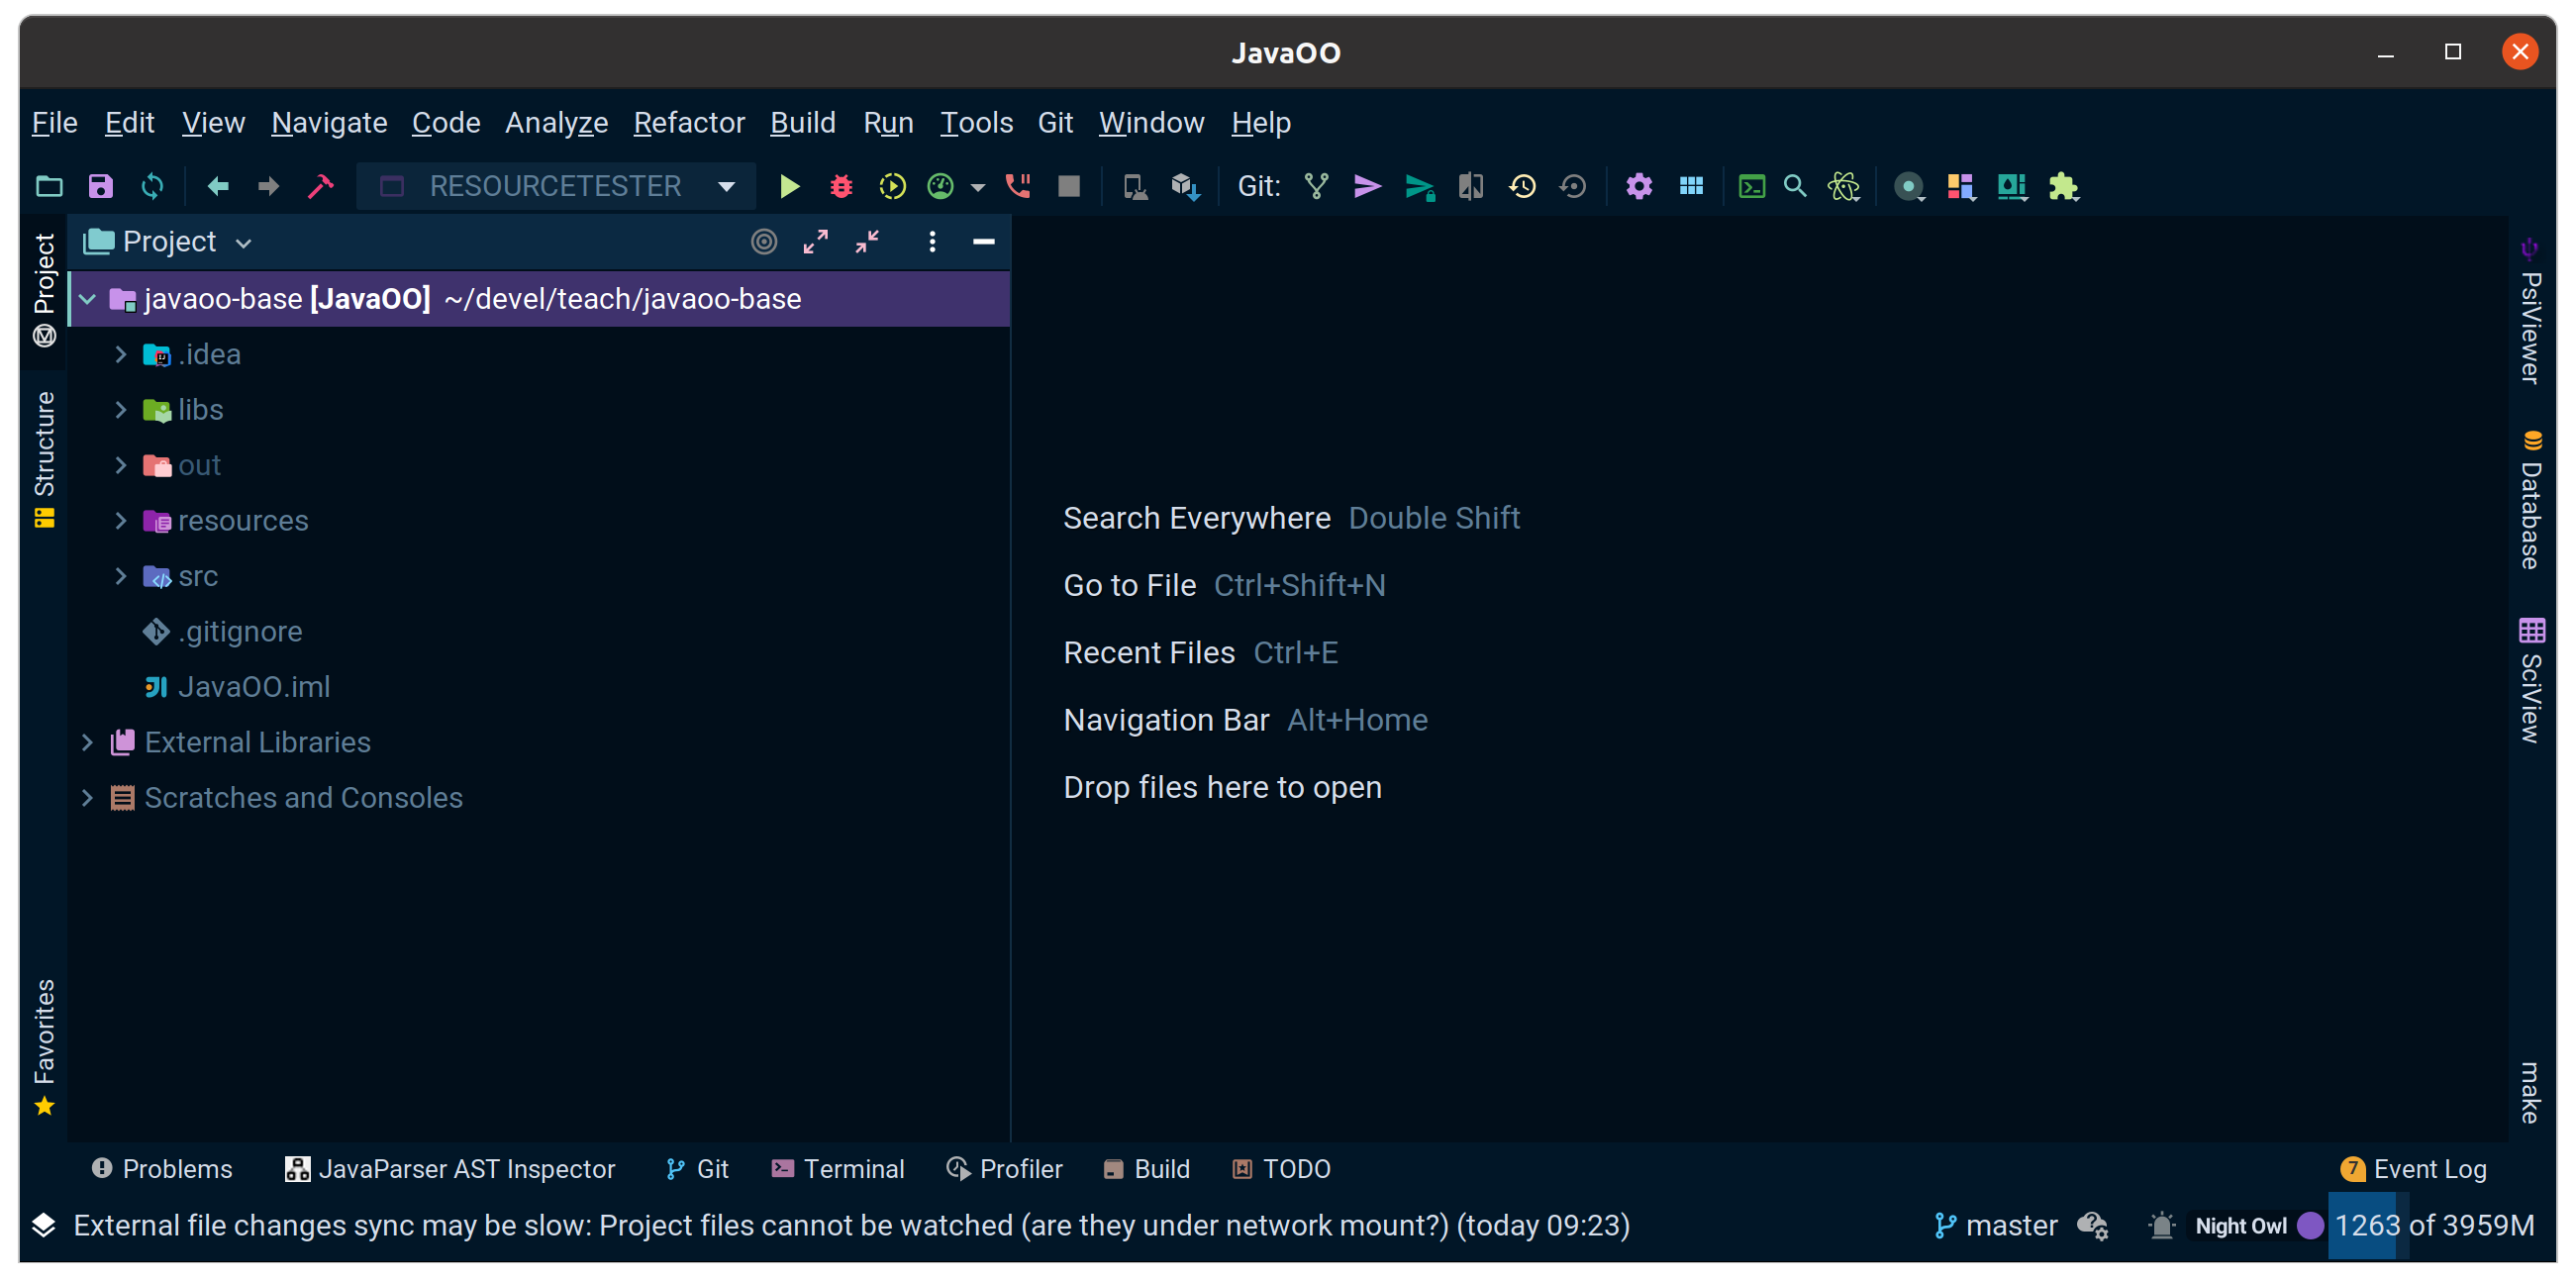Expand the .idea folder

121,355
